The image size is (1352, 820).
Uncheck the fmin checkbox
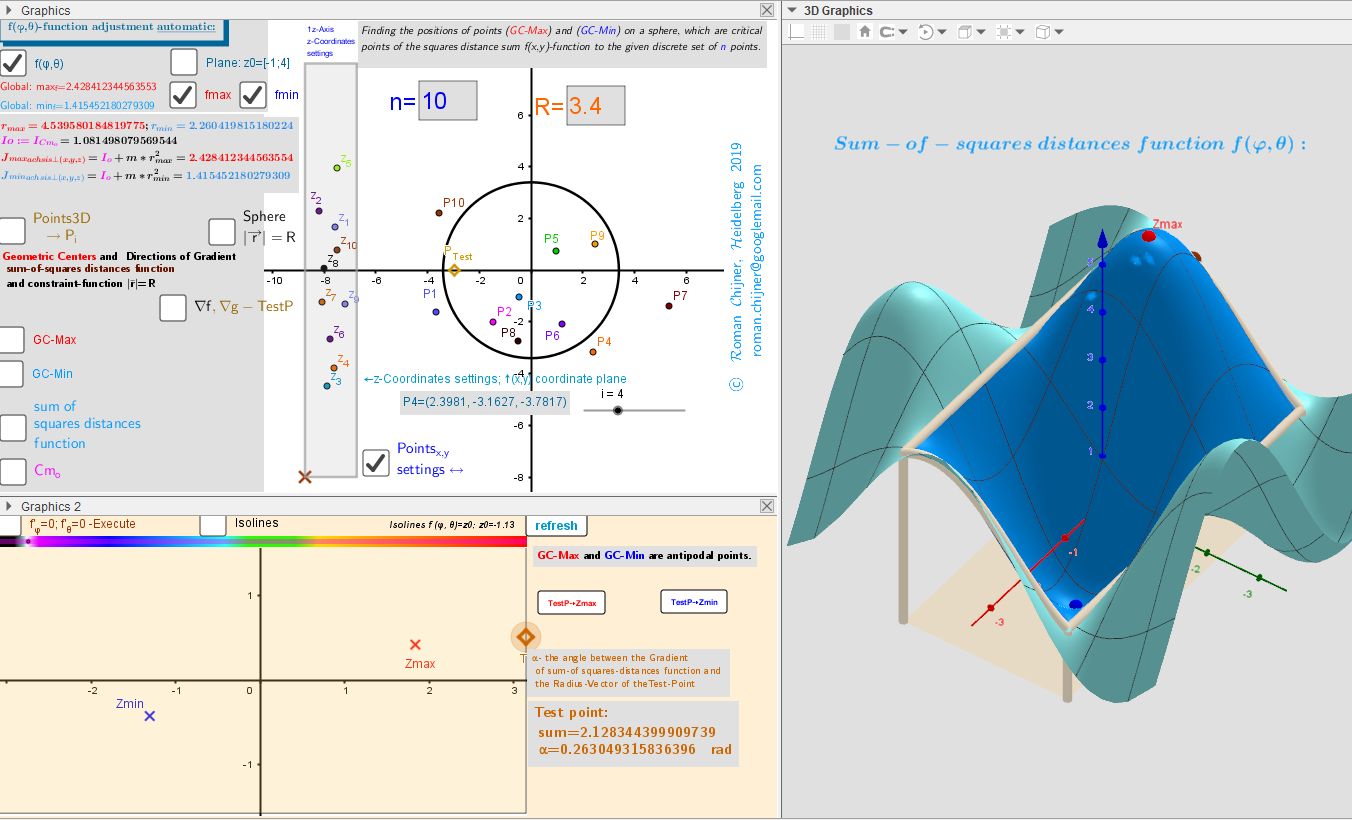(x=253, y=95)
